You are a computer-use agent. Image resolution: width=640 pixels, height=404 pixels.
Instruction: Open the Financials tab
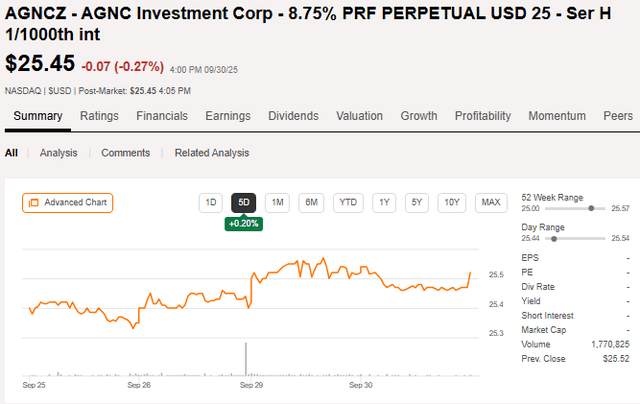pyautogui.click(x=162, y=116)
